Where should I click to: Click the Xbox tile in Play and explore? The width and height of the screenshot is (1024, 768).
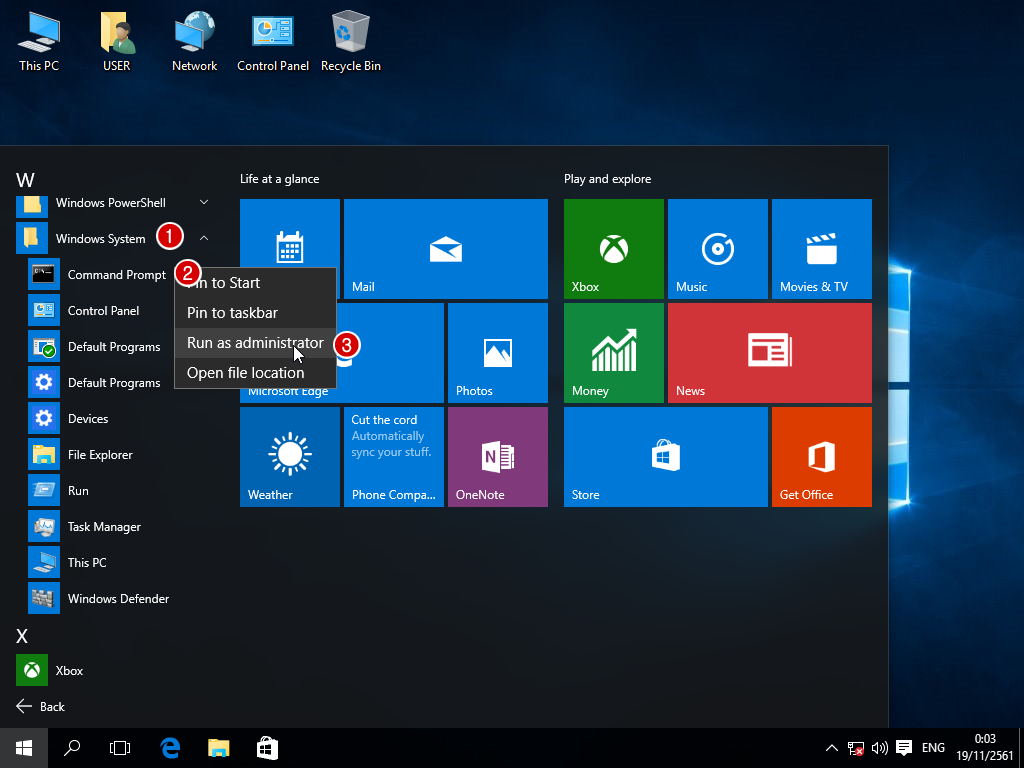tap(613, 248)
